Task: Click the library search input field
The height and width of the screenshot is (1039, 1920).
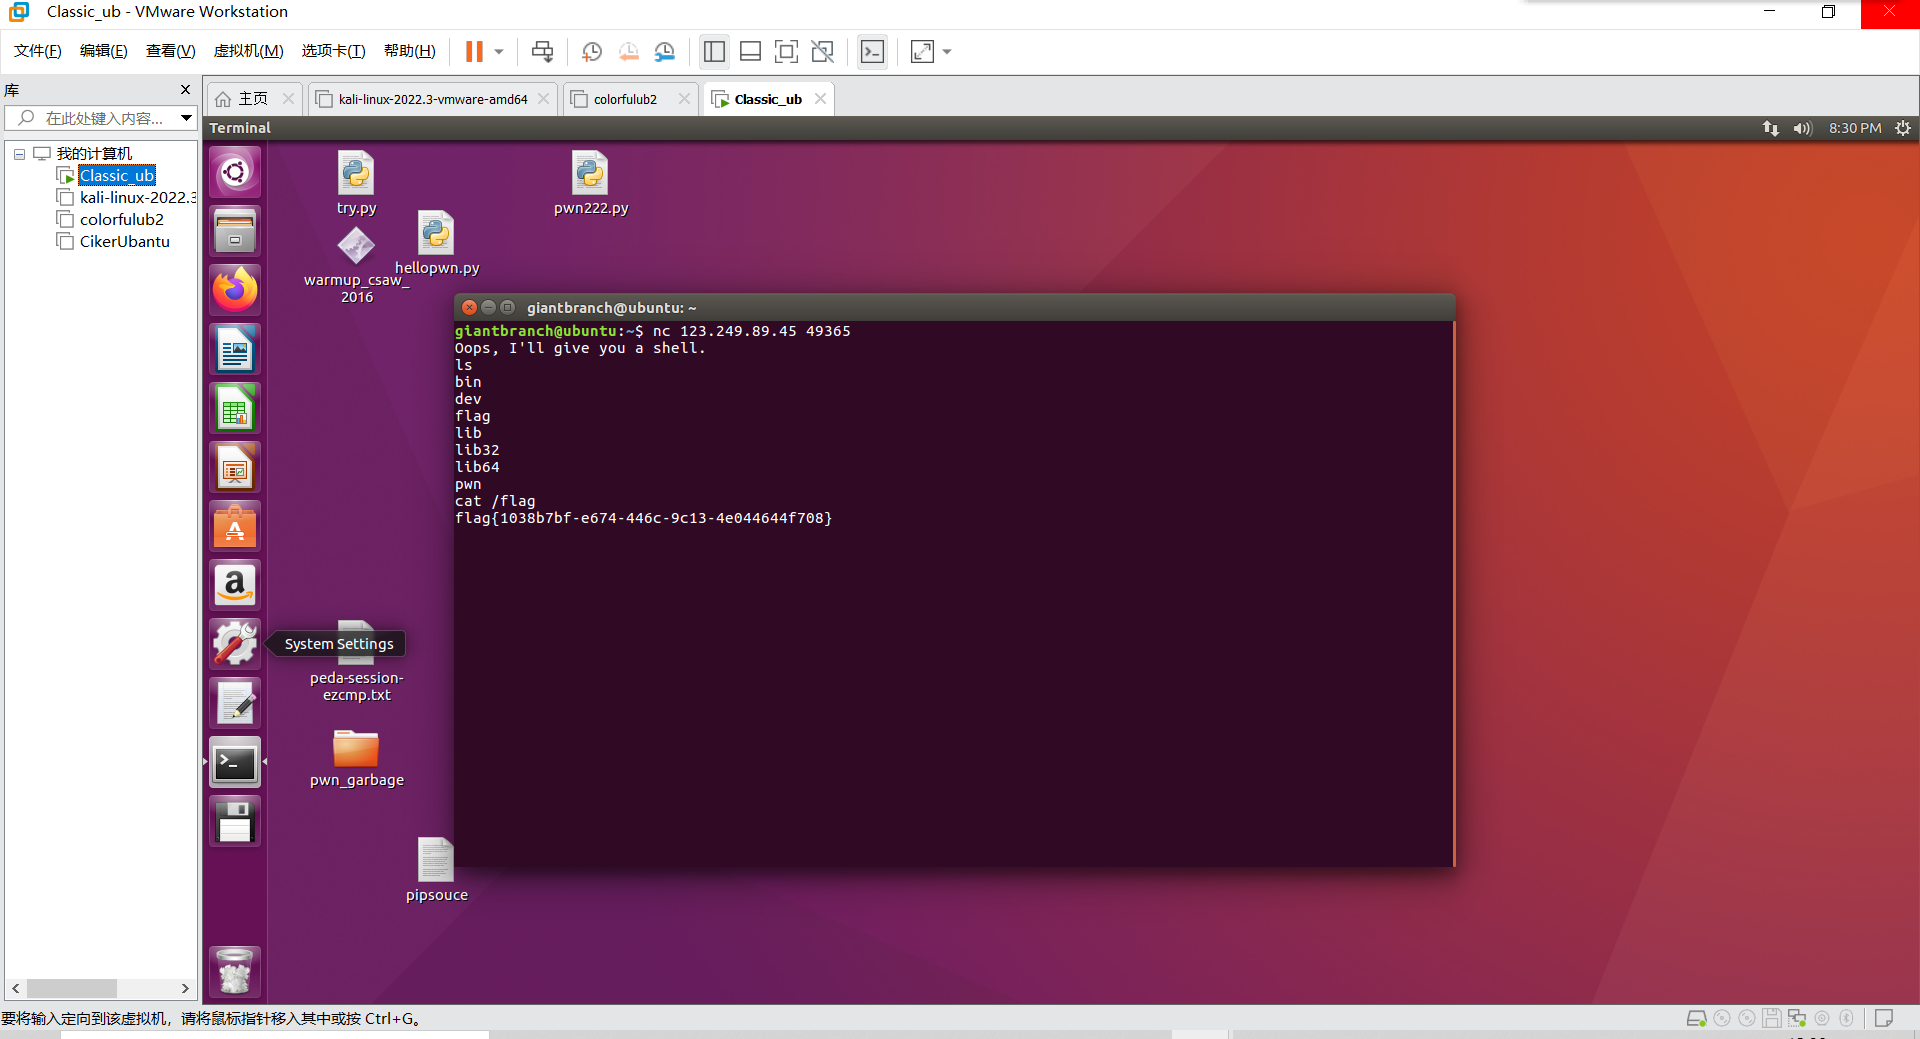Action: pos(100,118)
